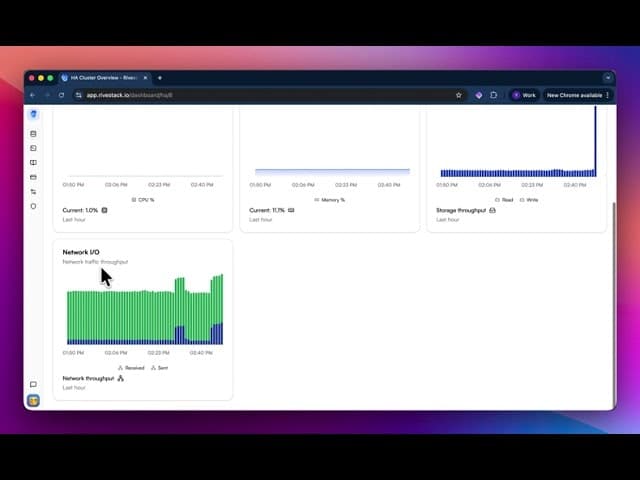640x480 pixels.
Task: Click the Current: 11.1% label
Action: tap(267, 210)
